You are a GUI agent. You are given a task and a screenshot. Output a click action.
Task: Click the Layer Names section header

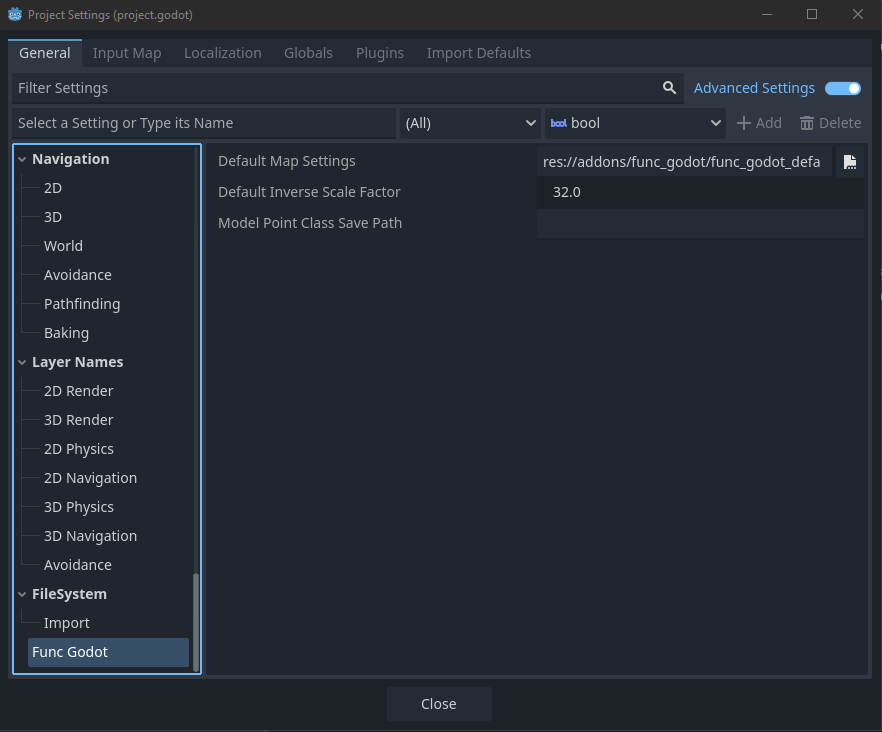tap(78, 363)
